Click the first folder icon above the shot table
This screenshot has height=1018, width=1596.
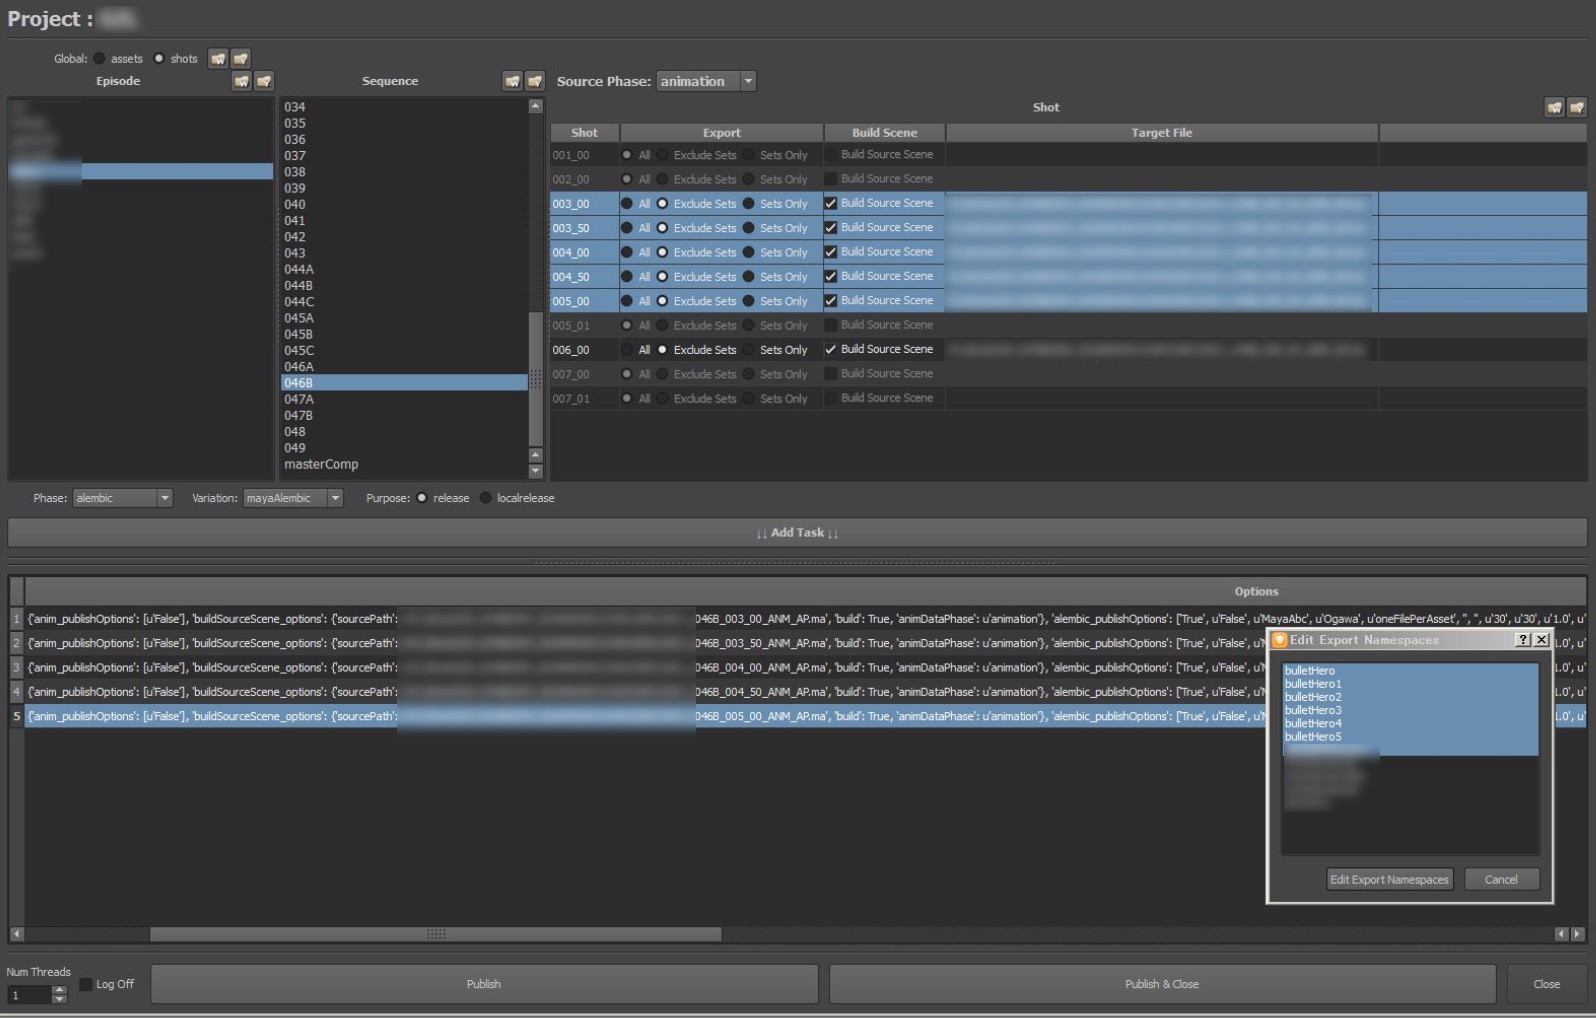tap(1554, 107)
